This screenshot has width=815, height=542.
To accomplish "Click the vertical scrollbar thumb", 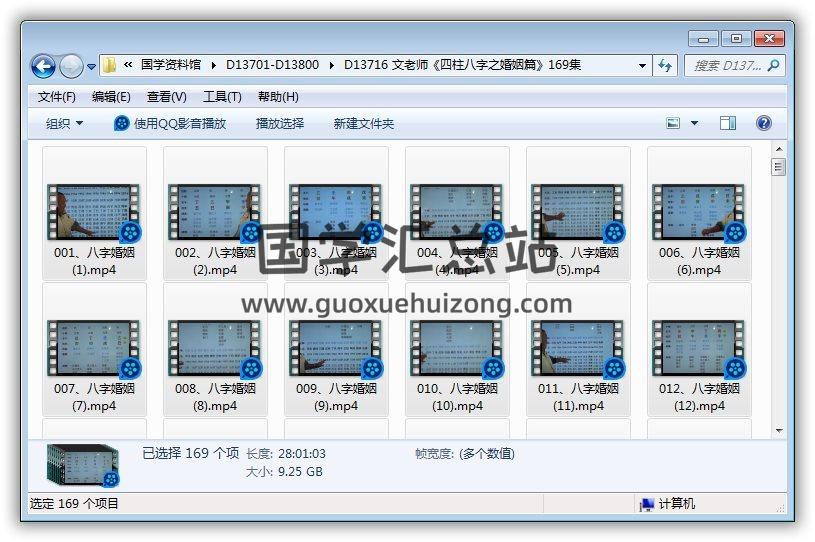I will 778,167.
